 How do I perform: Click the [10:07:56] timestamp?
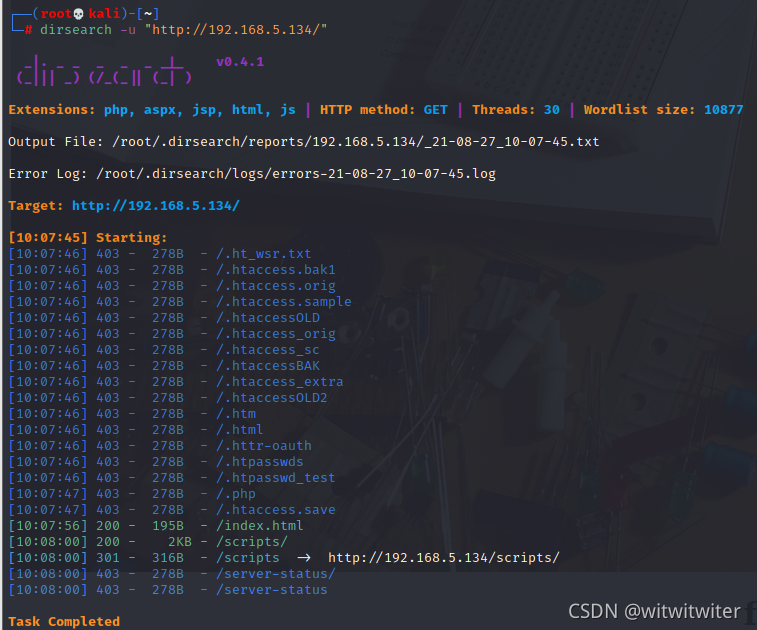(x=48, y=525)
